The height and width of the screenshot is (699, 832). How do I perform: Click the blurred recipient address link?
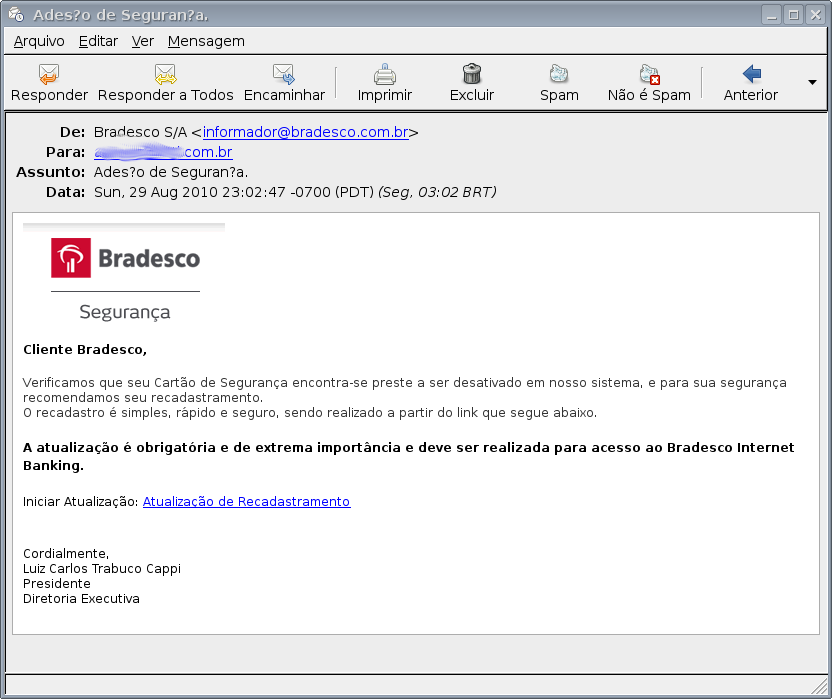pyautogui.click(x=163, y=152)
